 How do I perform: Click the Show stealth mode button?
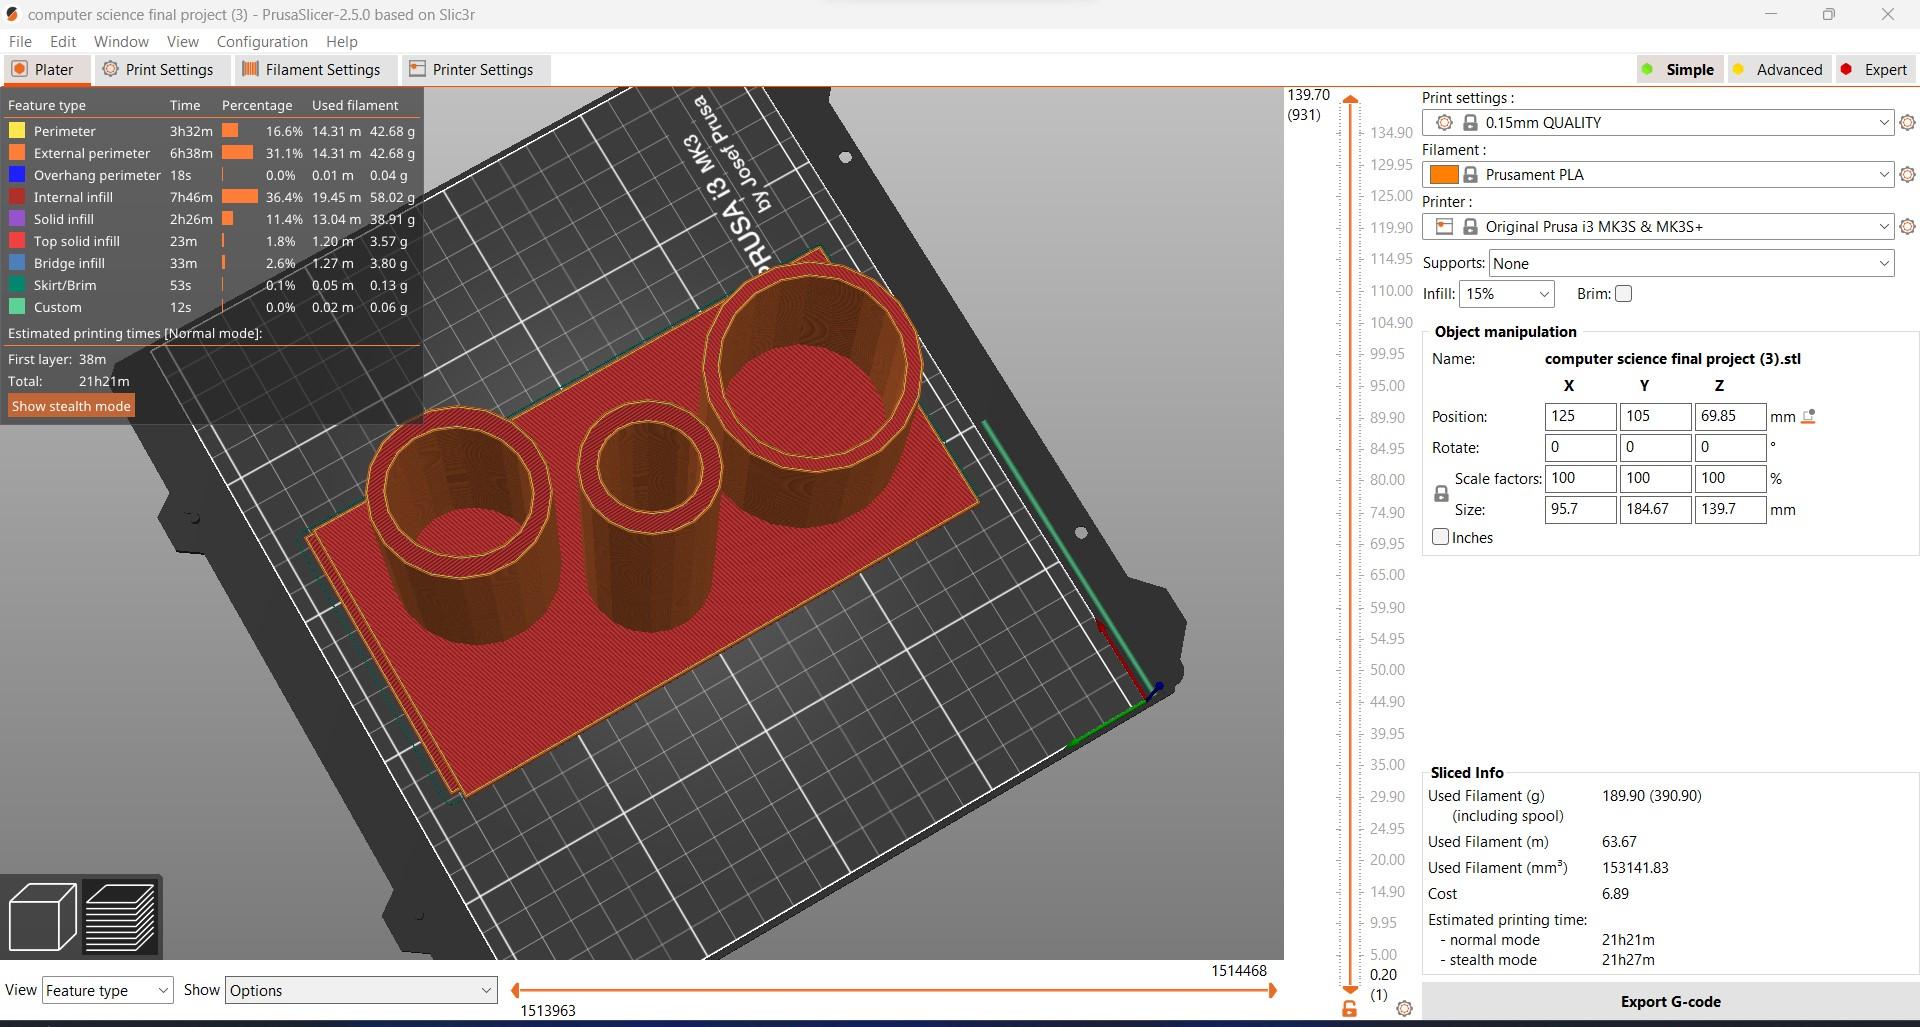point(70,406)
